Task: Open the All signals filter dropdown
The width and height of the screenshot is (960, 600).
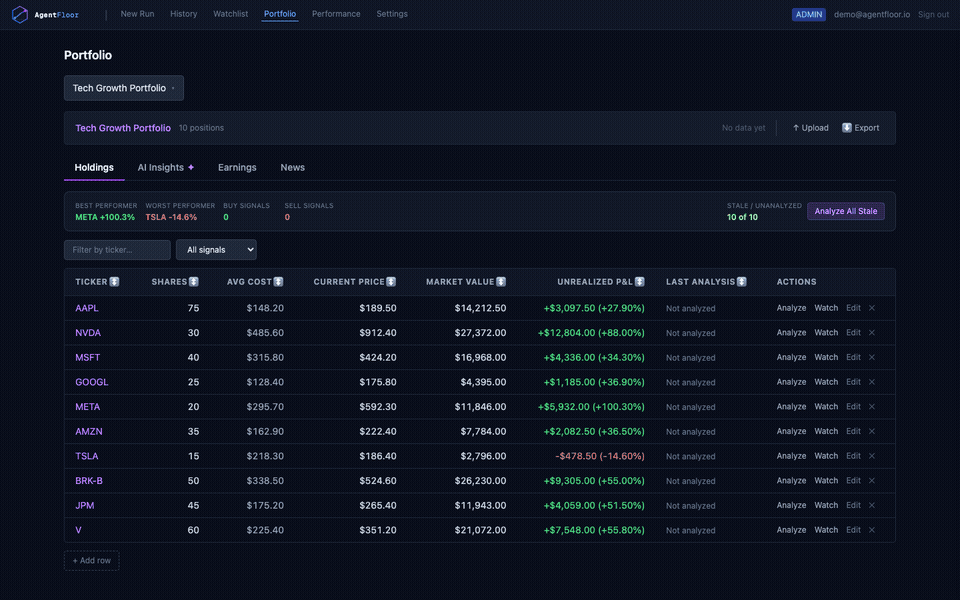Action: [216, 250]
